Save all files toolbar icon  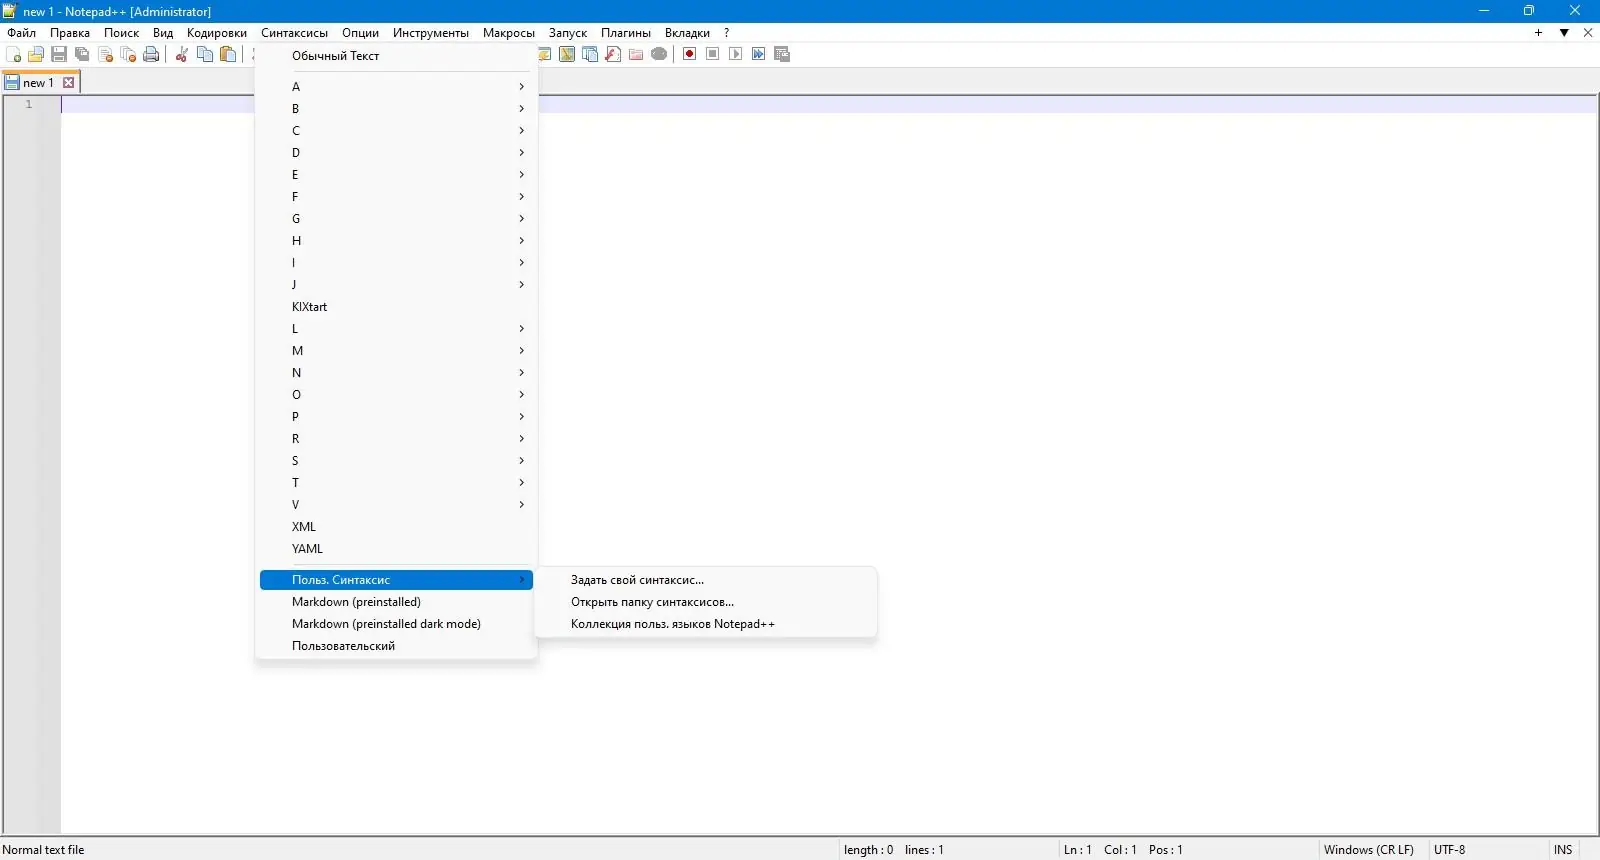(x=82, y=54)
